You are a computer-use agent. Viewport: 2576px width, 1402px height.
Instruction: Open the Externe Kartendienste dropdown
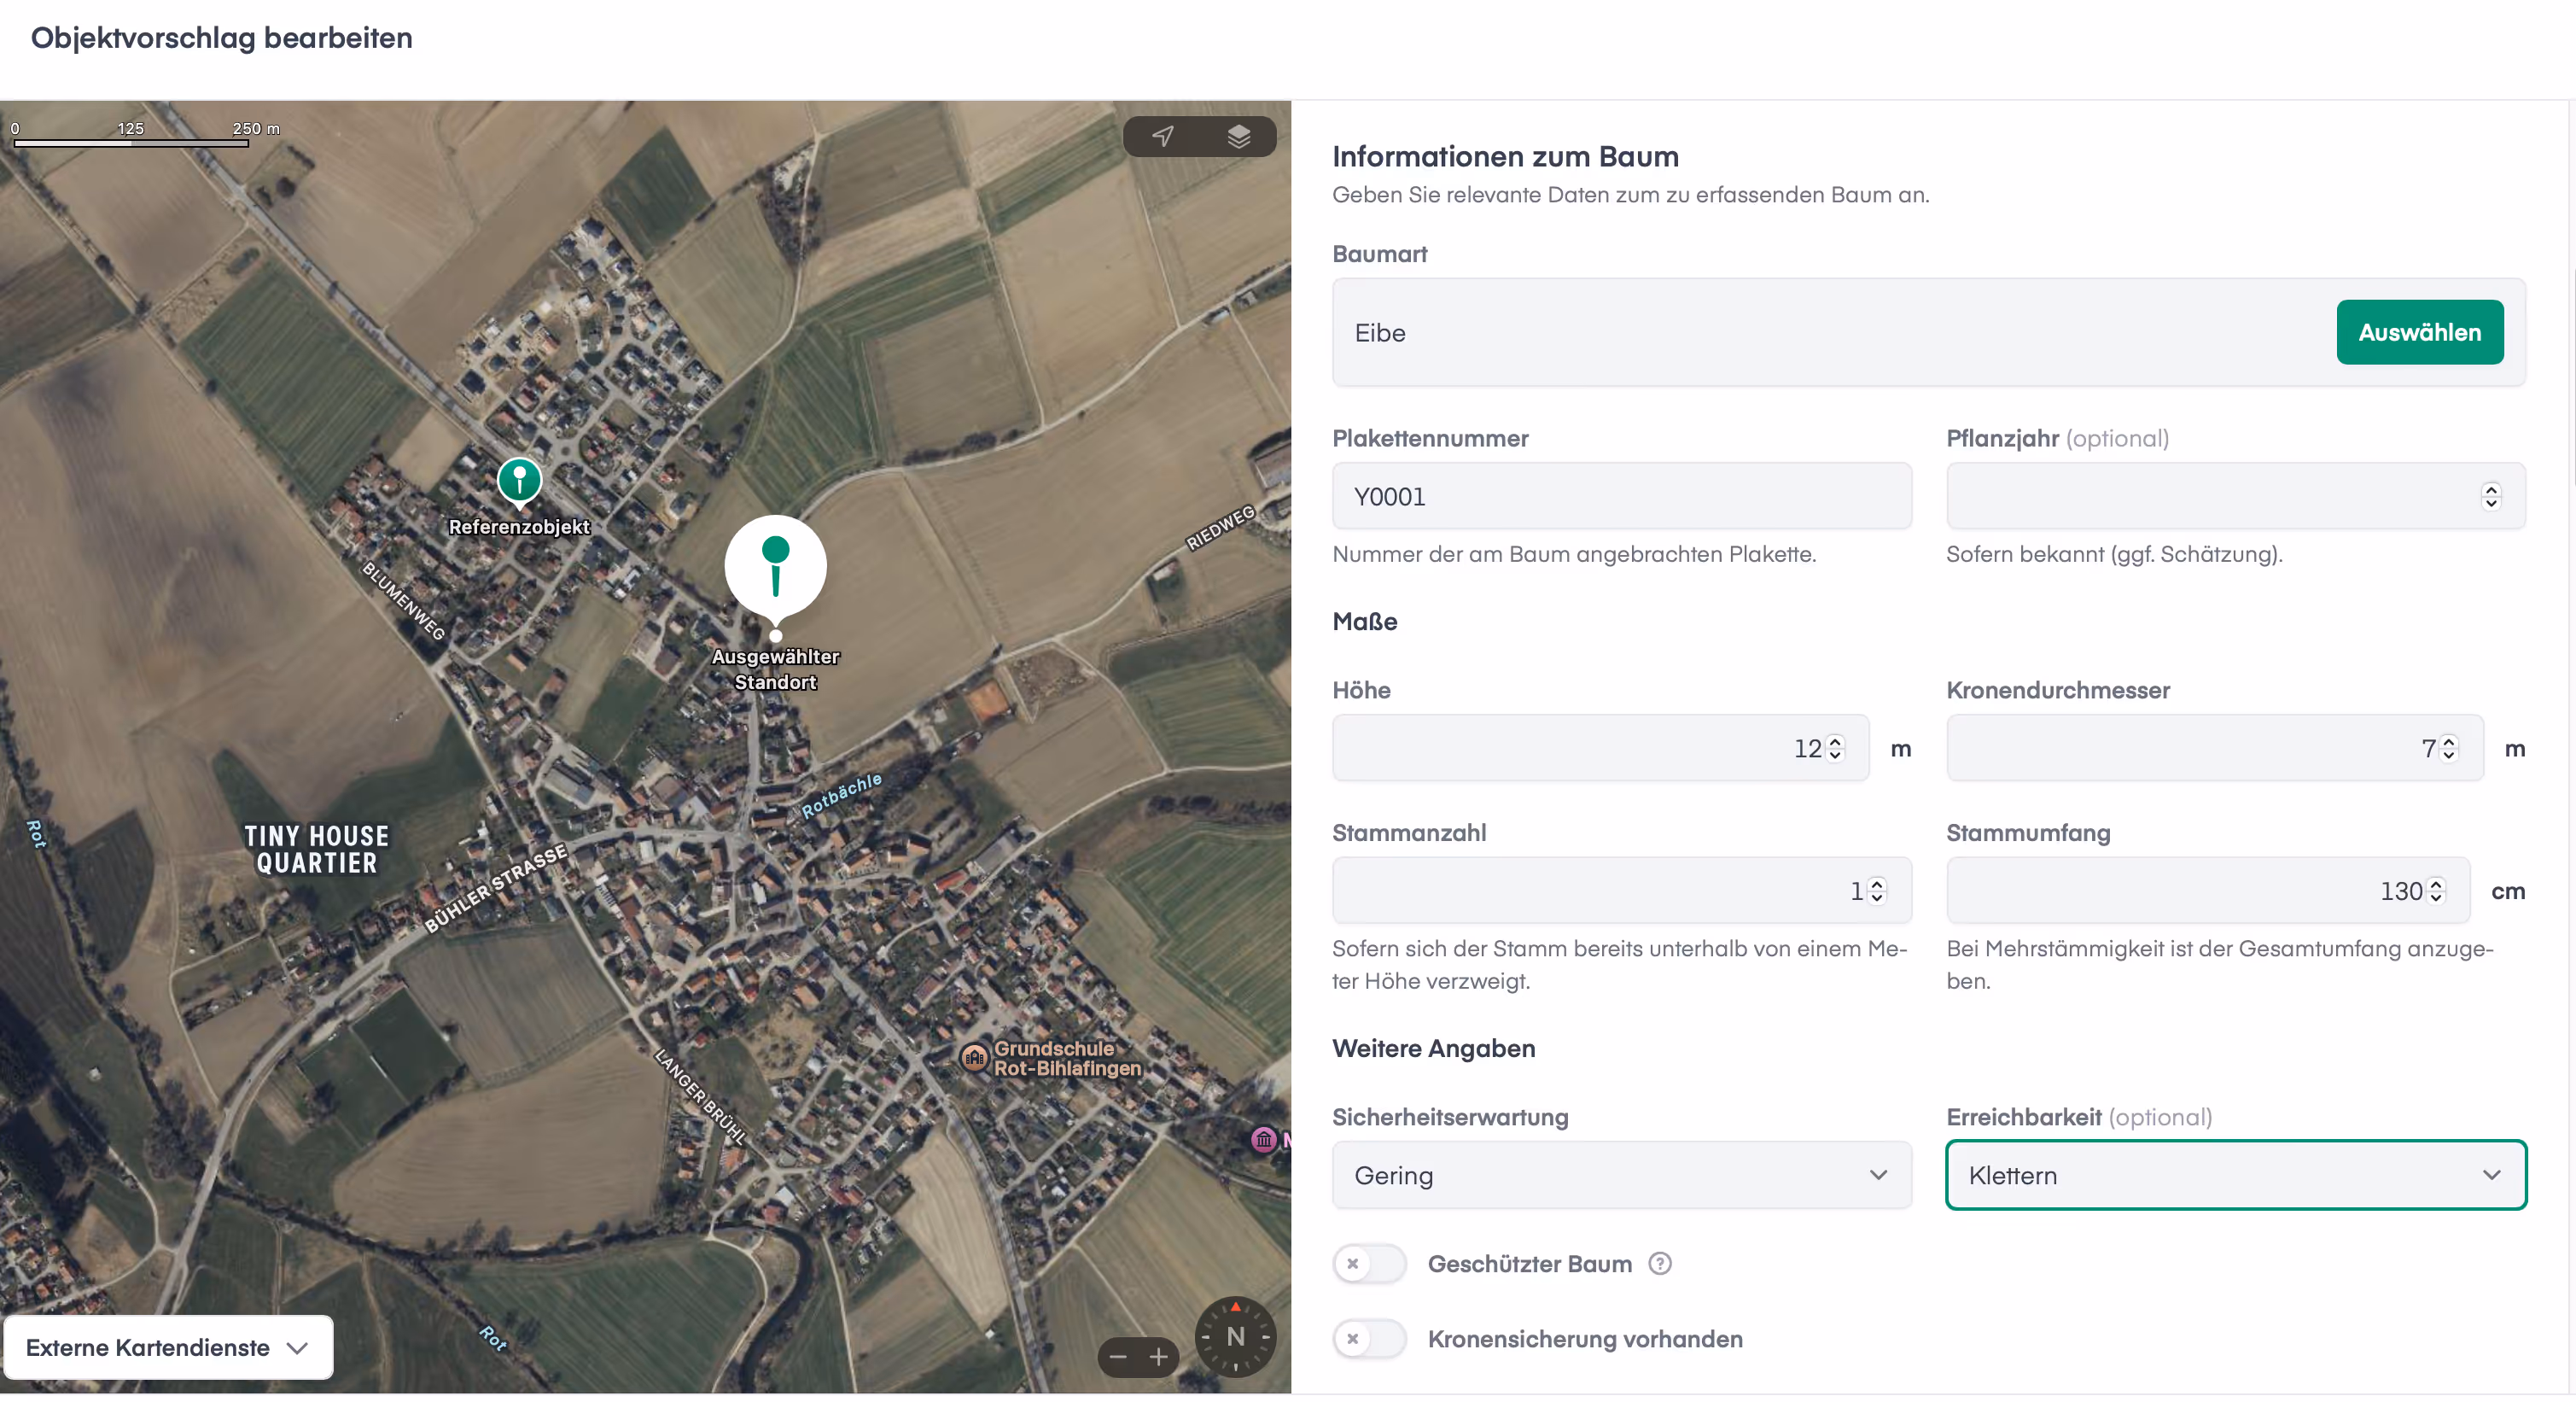[x=168, y=1347]
